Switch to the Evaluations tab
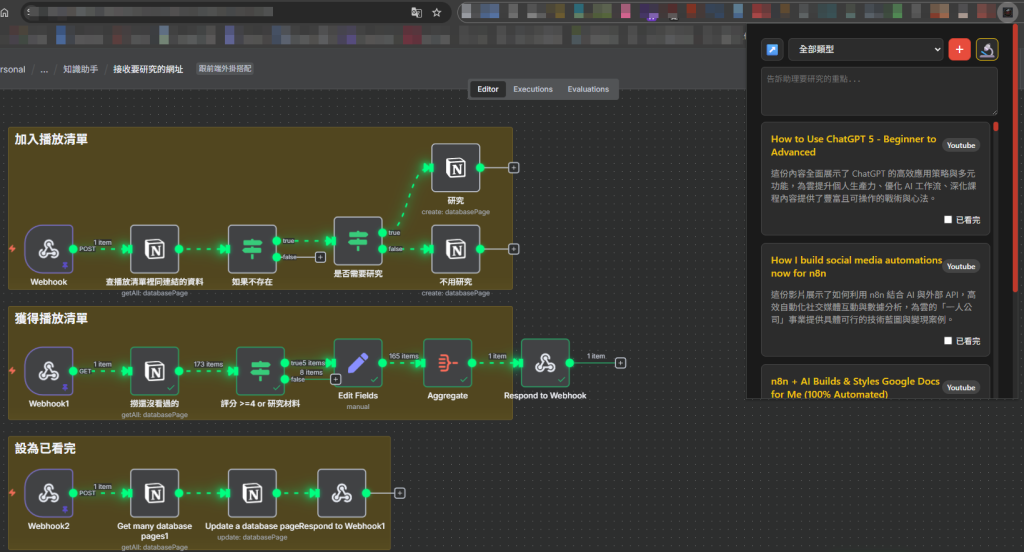 coord(588,89)
